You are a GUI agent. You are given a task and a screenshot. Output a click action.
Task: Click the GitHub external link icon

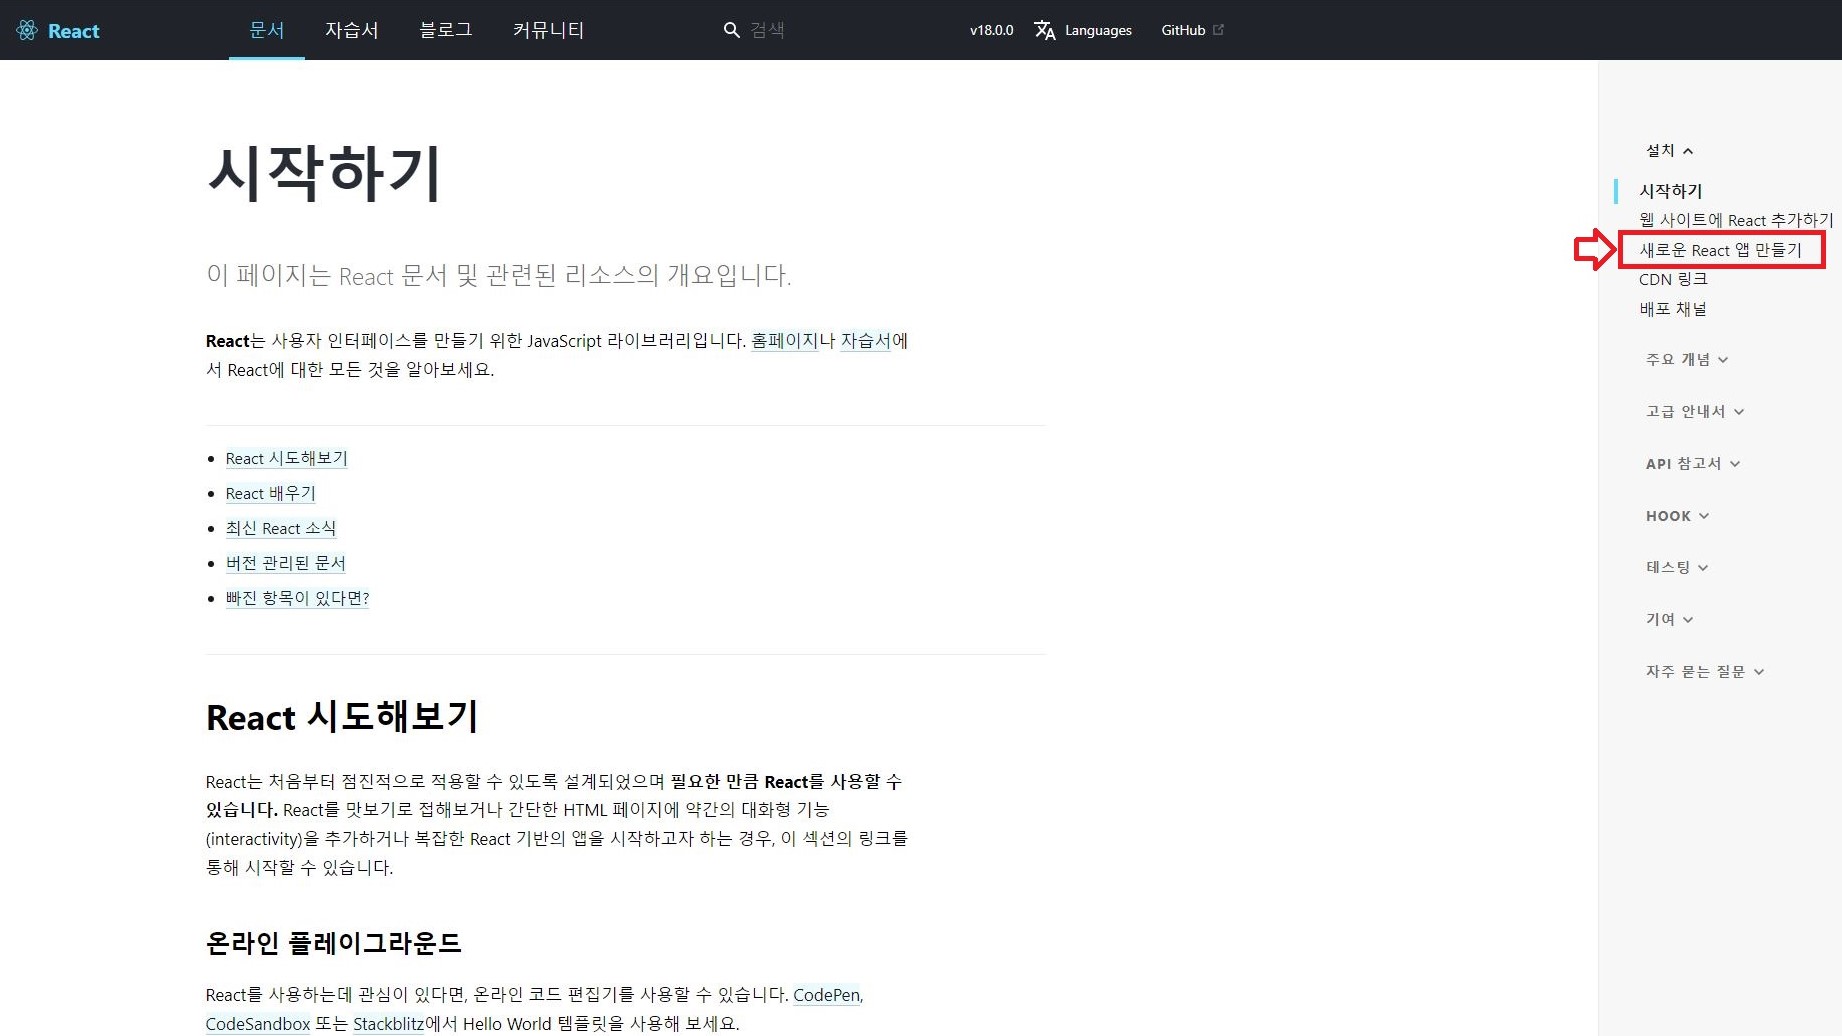coord(1218,30)
